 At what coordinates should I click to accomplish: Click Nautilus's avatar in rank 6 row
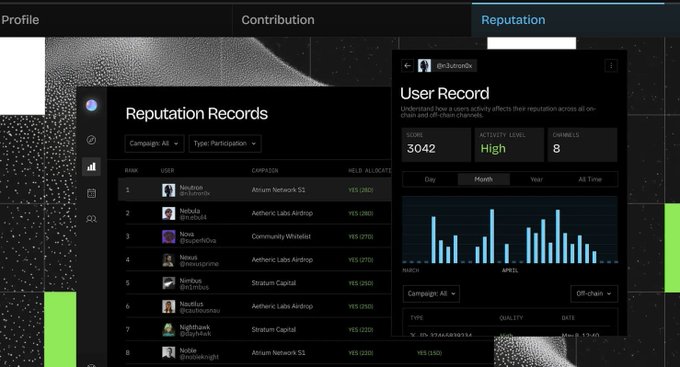click(168, 307)
